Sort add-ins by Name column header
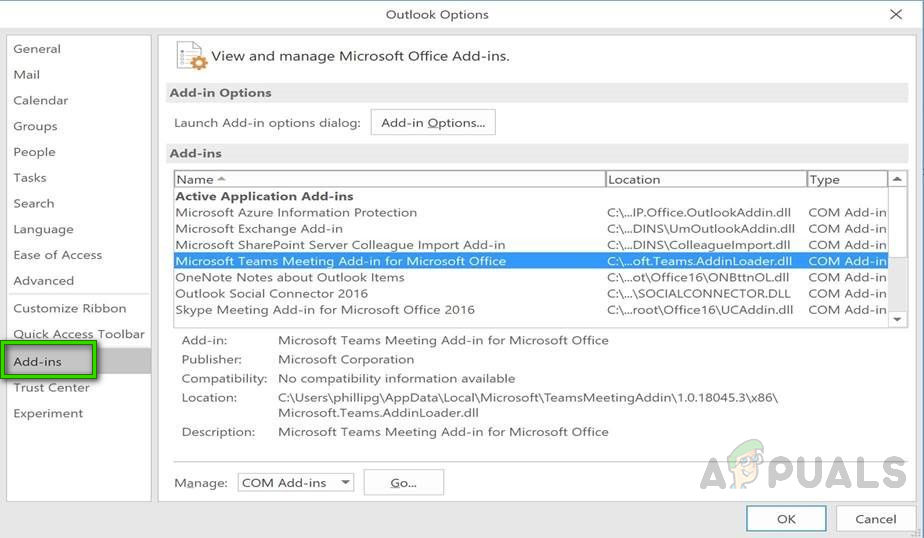Image resolution: width=924 pixels, height=538 pixels. pyautogui.click(x=390, y=179)
